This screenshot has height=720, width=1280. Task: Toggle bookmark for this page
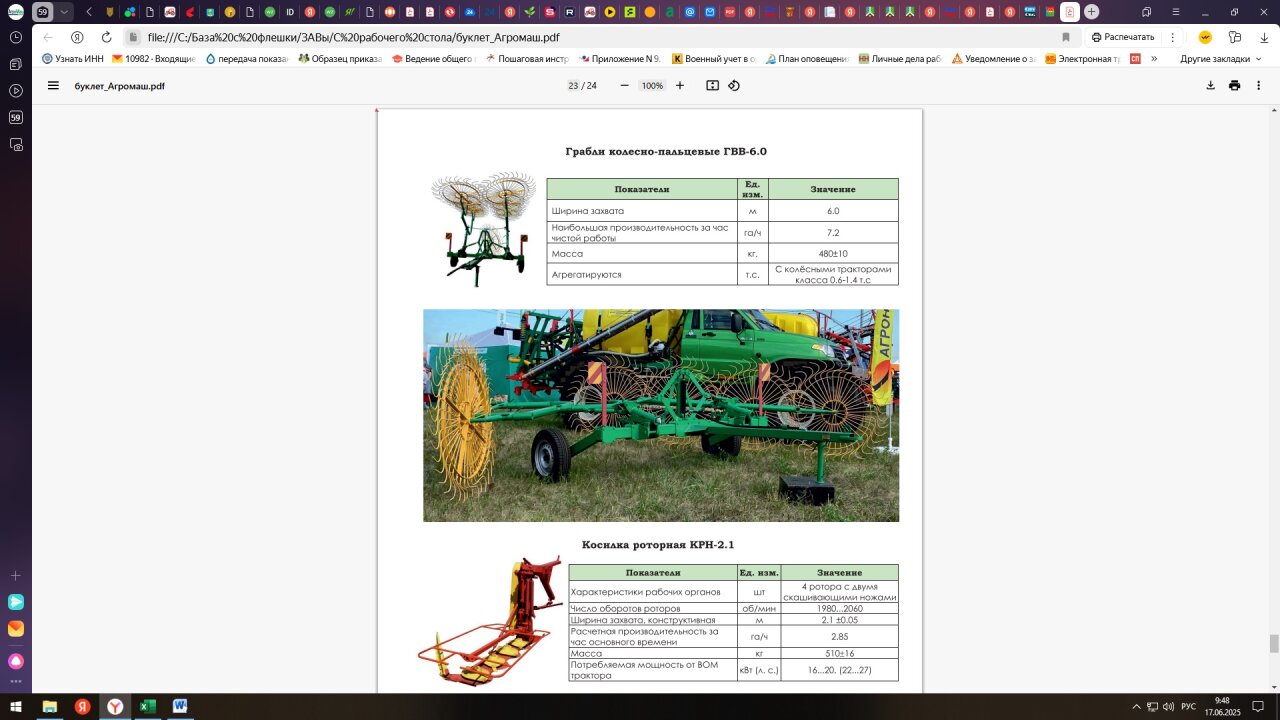pyautogui.click(x=1066, y=37)
